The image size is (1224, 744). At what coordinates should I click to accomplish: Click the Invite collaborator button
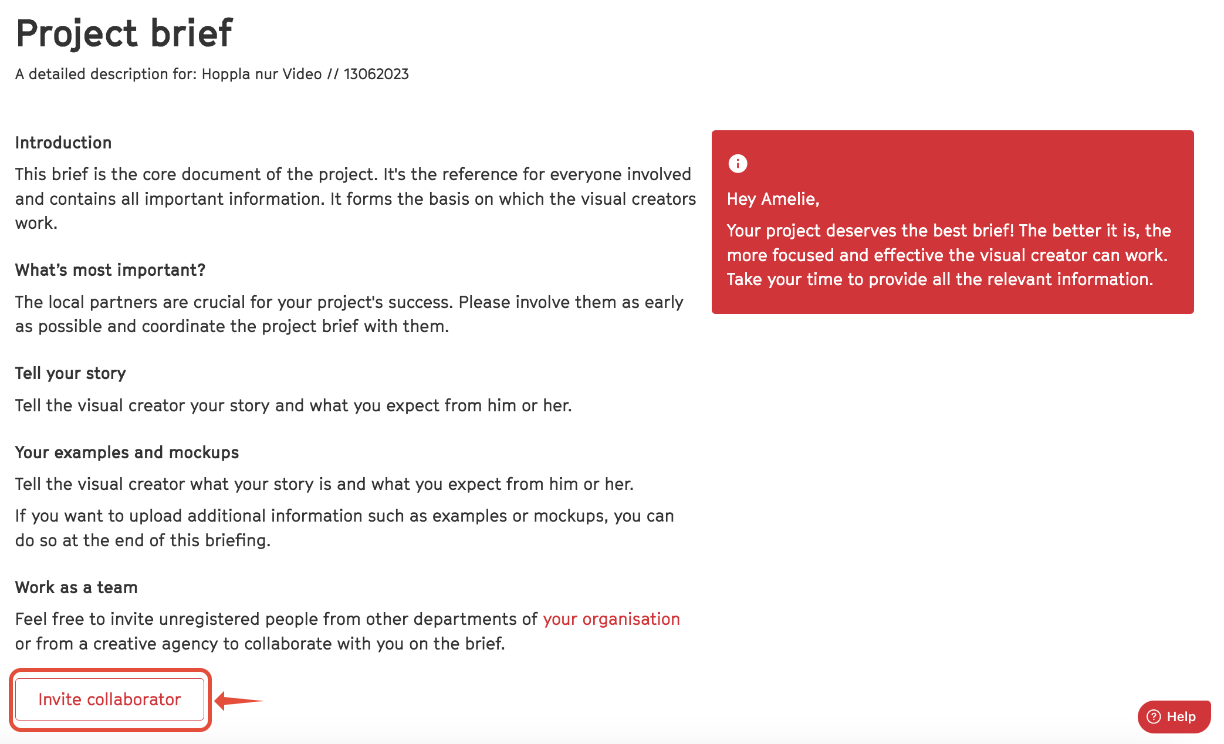coord(109,699)
